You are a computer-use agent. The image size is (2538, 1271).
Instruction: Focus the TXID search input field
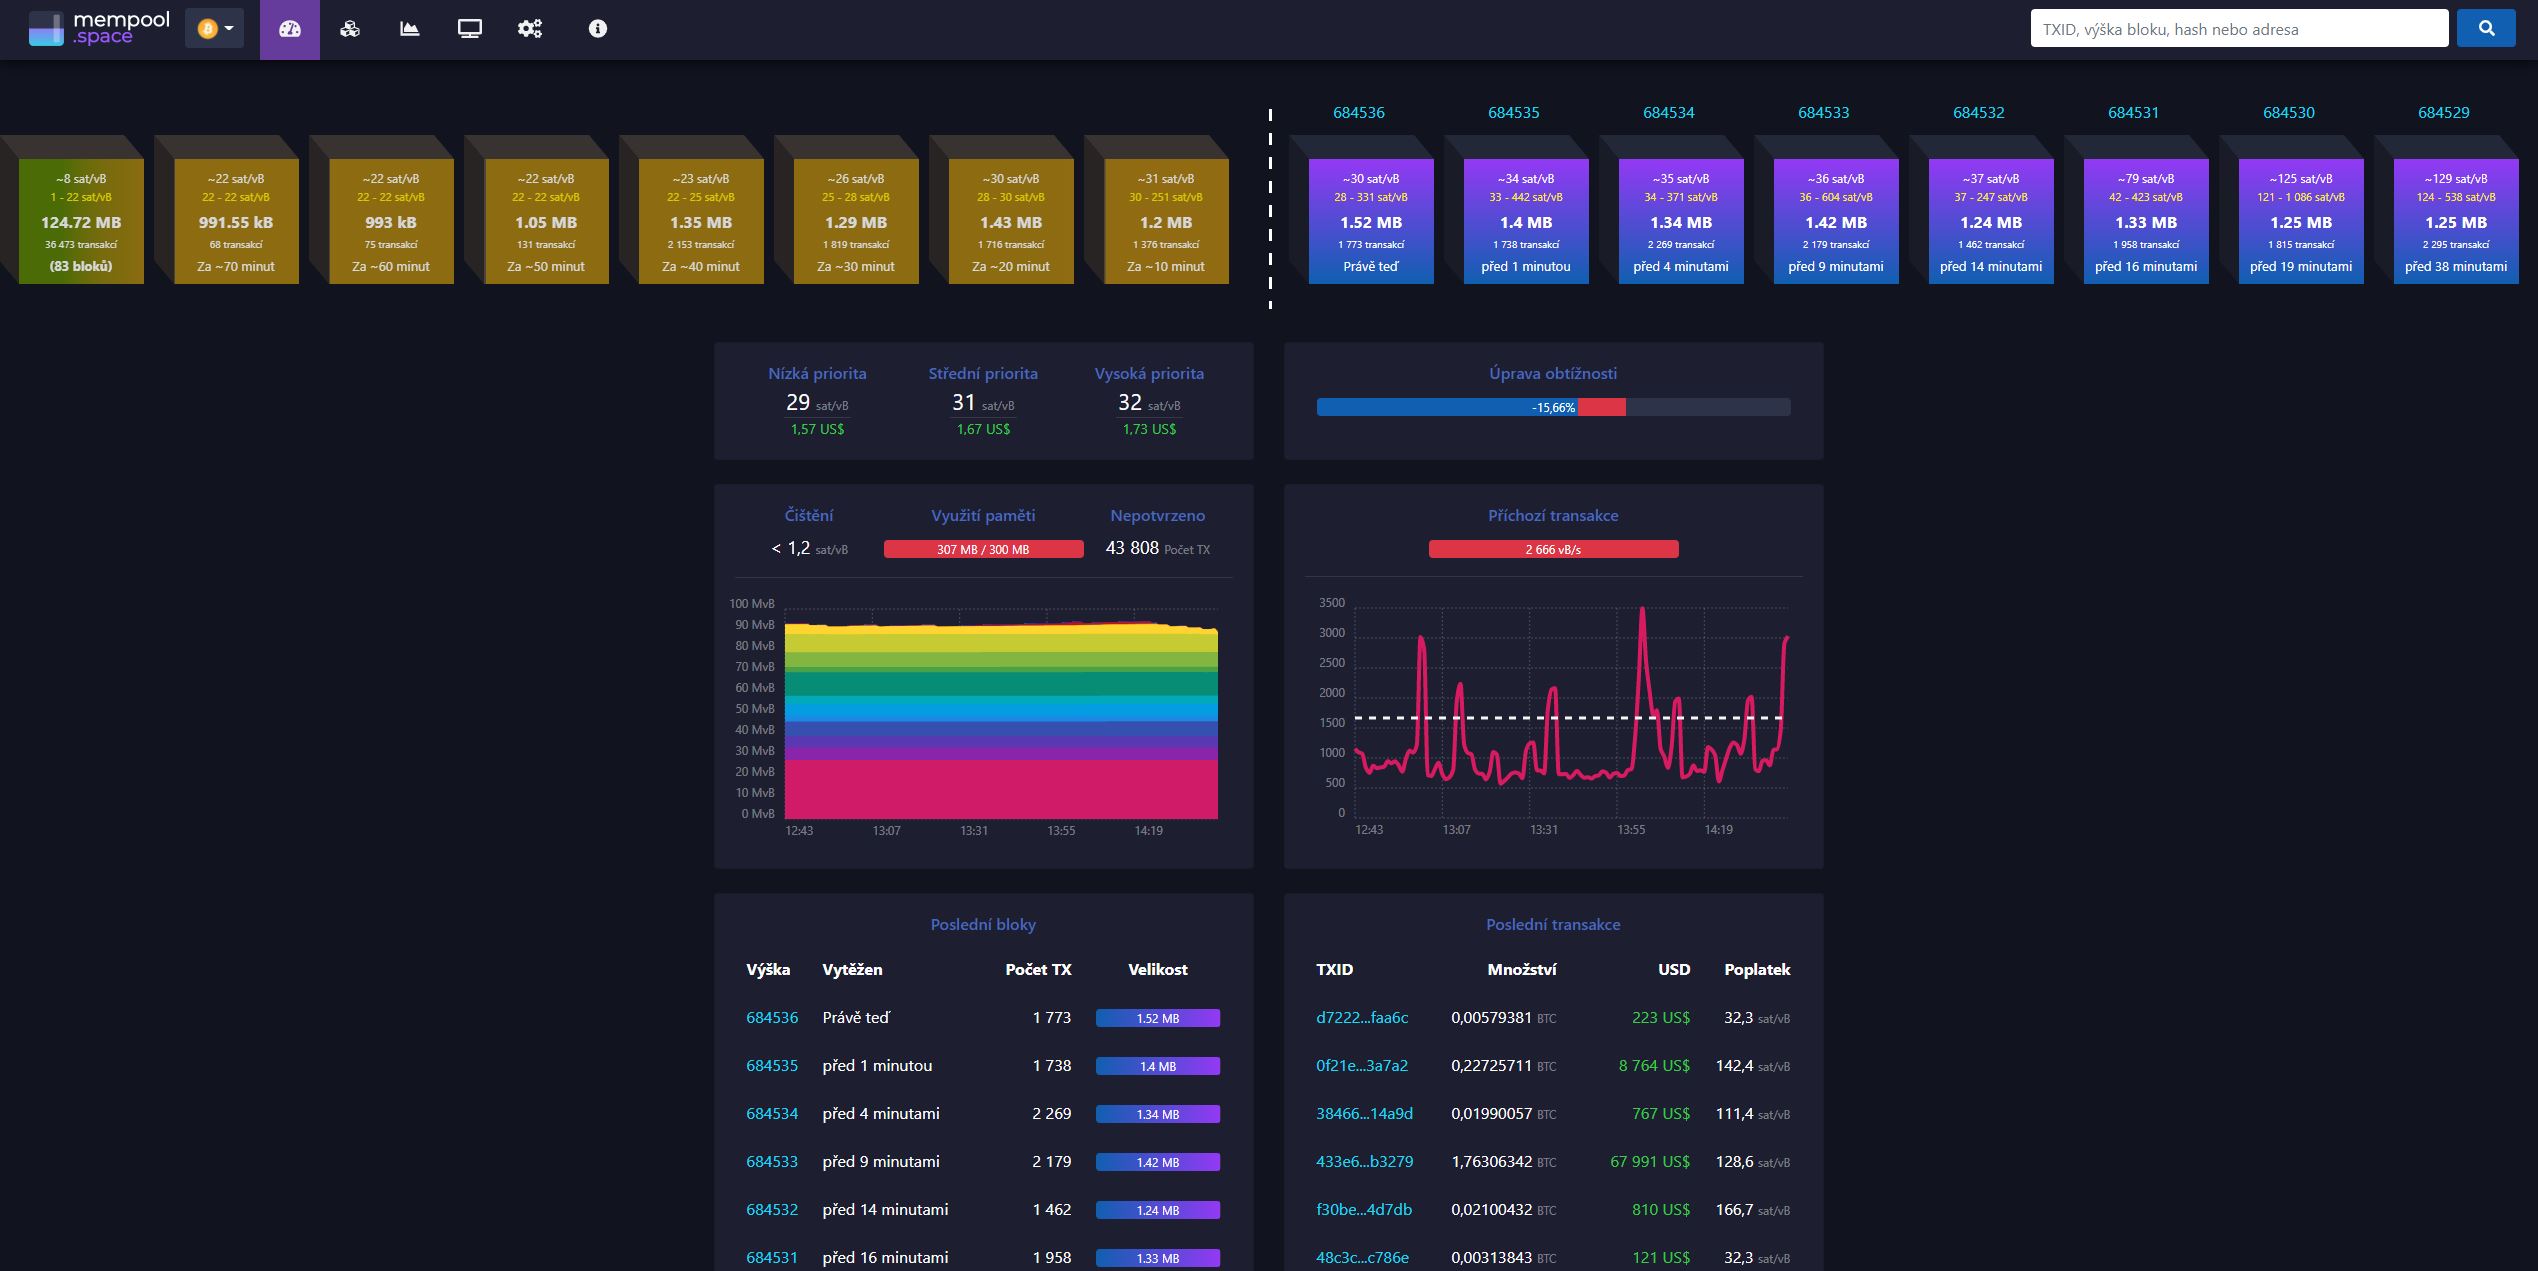click(x=2239, y=29)
